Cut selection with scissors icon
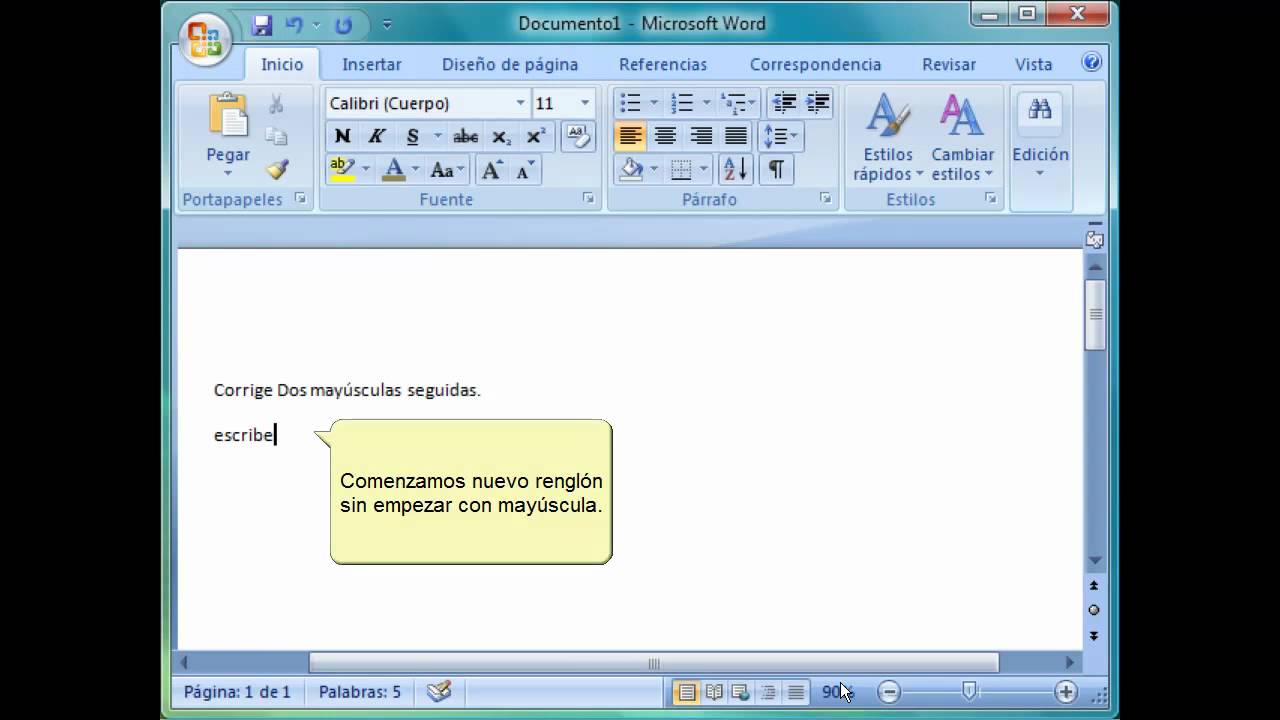 (276, 104)
